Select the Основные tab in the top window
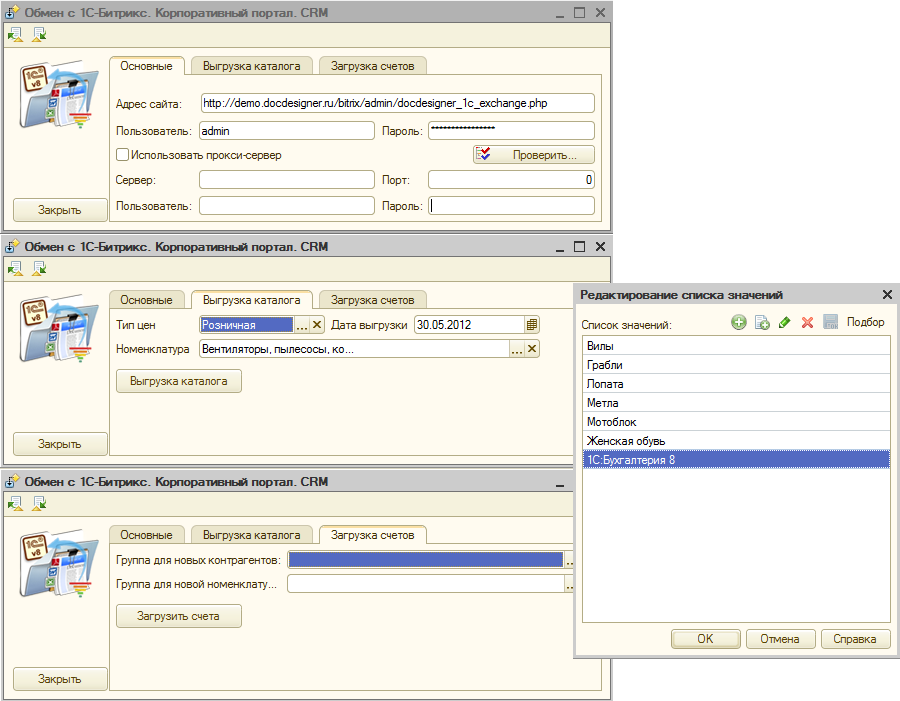This screenshot has width=900, height=701. pyautogui.click(x=146, y=66)
